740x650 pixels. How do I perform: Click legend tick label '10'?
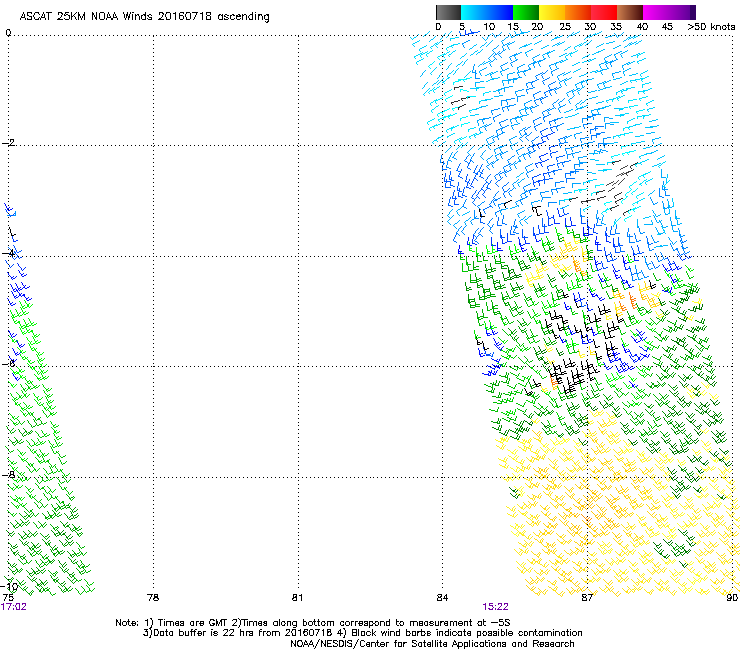tap(489, 27)
